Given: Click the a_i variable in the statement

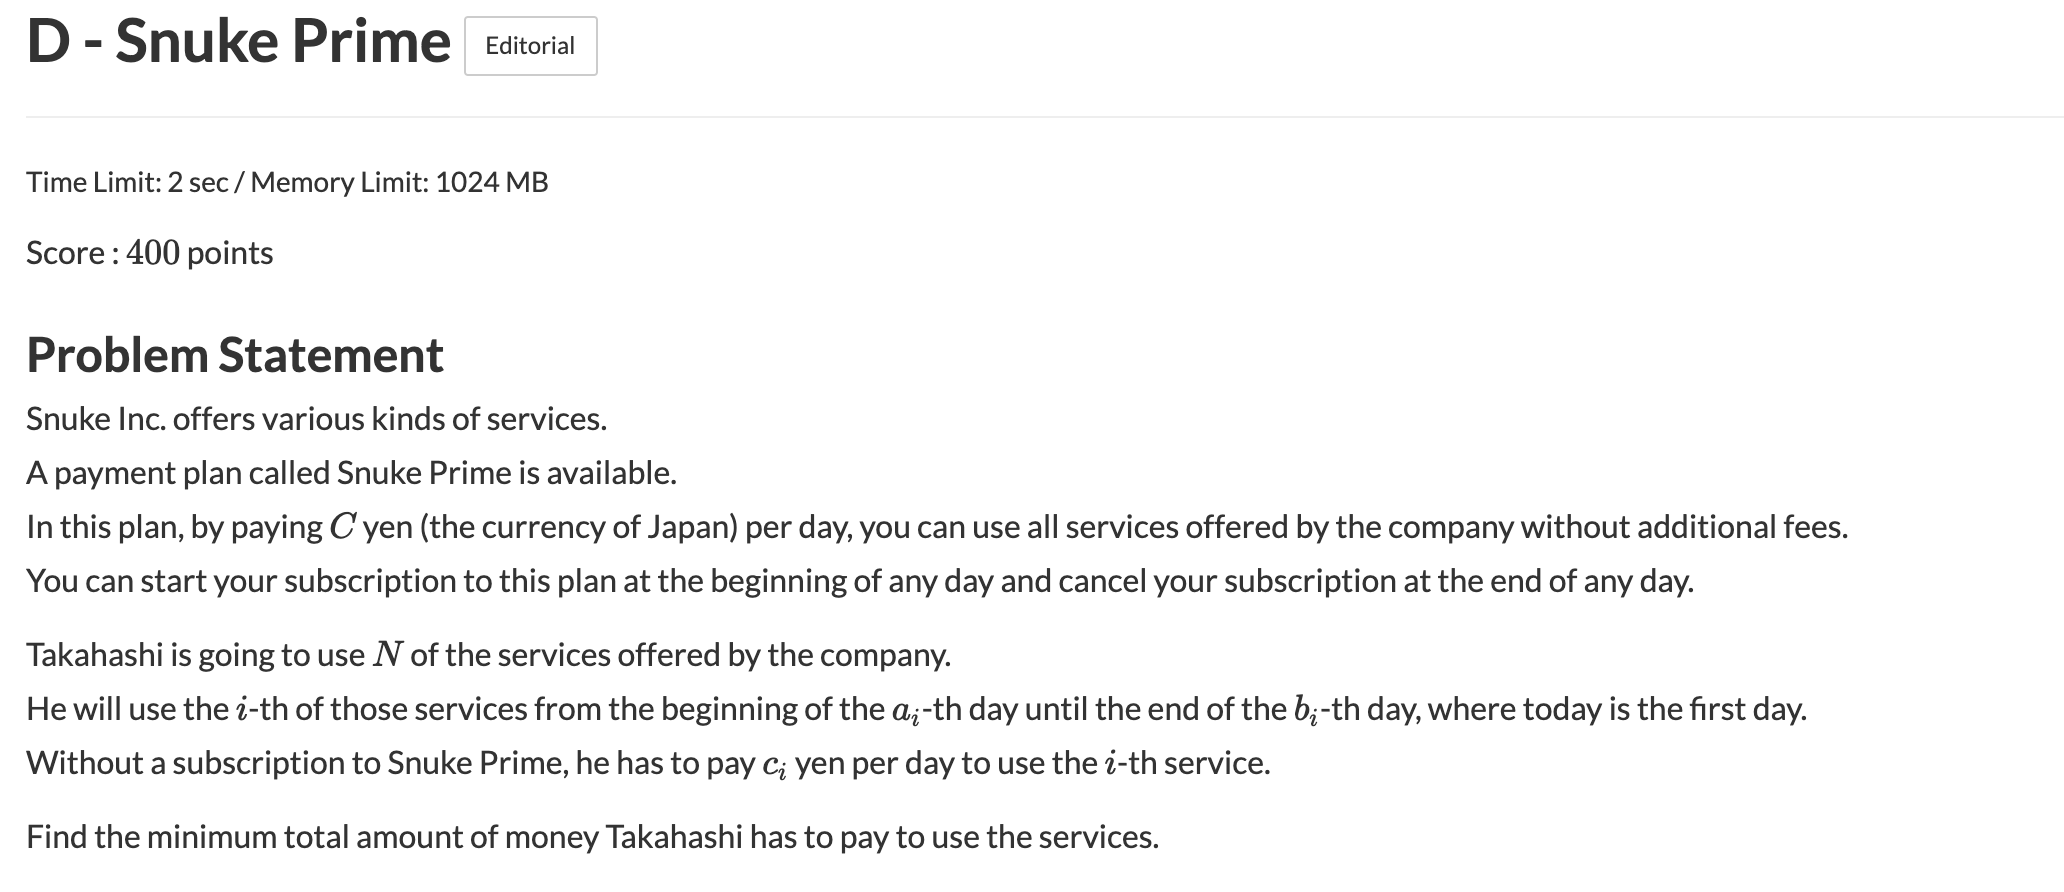Looking at the screenshot, I should point(904,711).
